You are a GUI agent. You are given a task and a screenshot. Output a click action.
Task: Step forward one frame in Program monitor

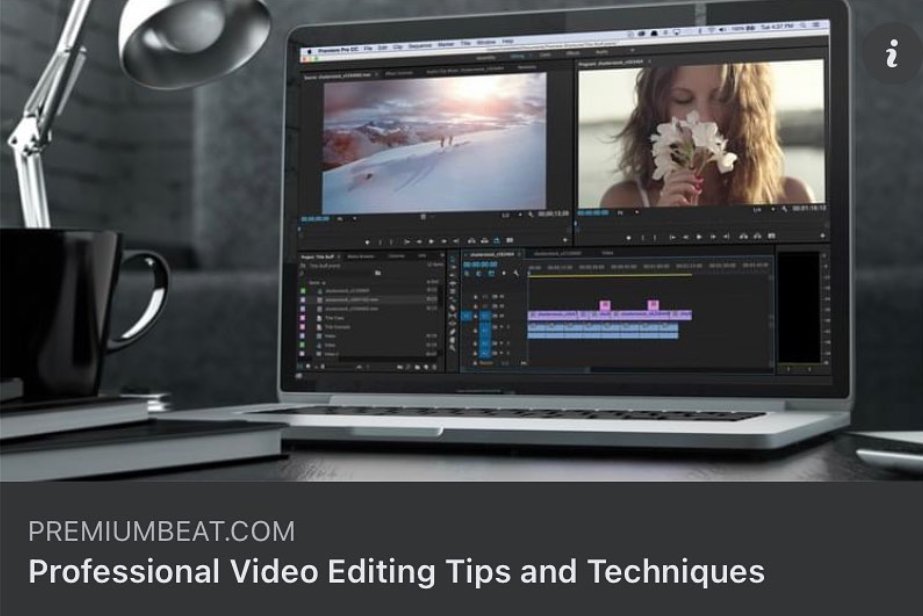pyautogui.click(x=712, y=236)
